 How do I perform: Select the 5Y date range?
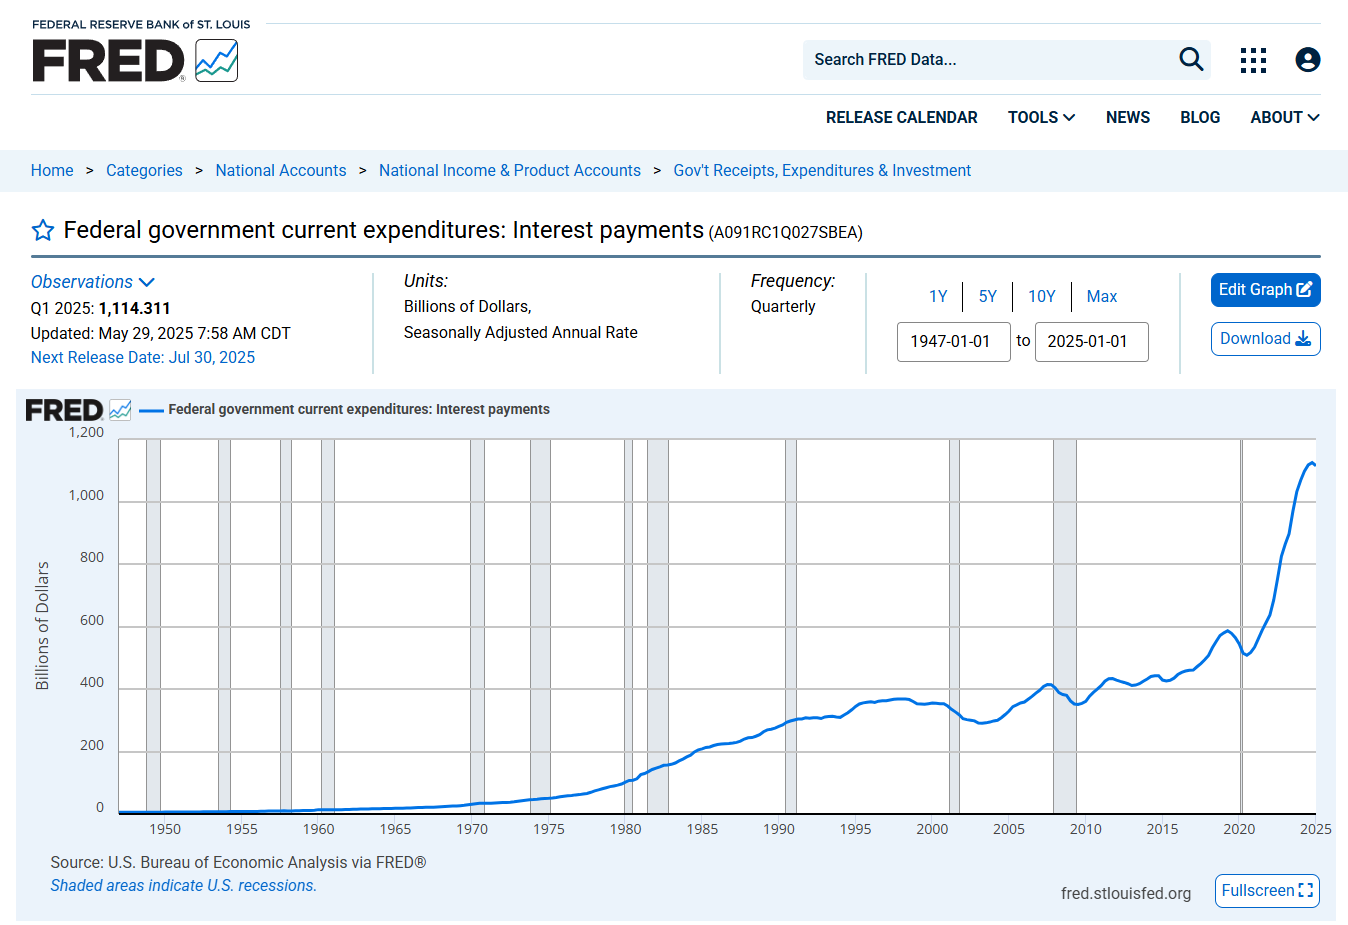[x=988, y=296]
